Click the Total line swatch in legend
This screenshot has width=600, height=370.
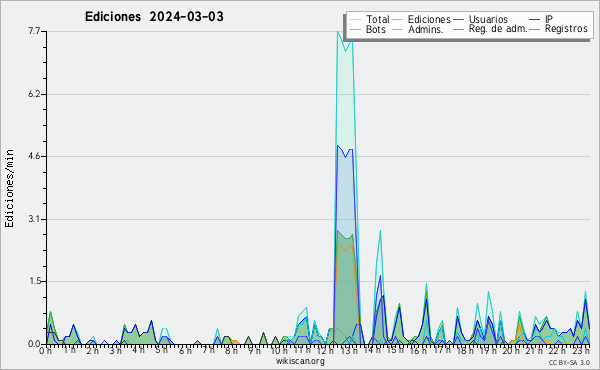(355, 19)
